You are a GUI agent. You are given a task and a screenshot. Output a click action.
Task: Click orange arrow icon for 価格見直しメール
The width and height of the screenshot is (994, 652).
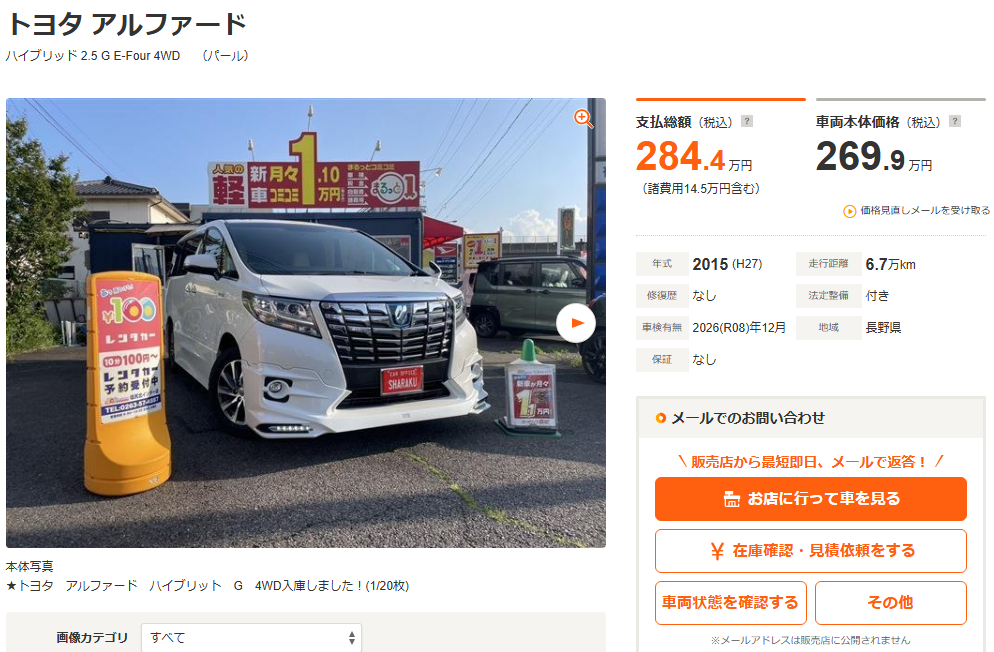click(x=849, y=211)
